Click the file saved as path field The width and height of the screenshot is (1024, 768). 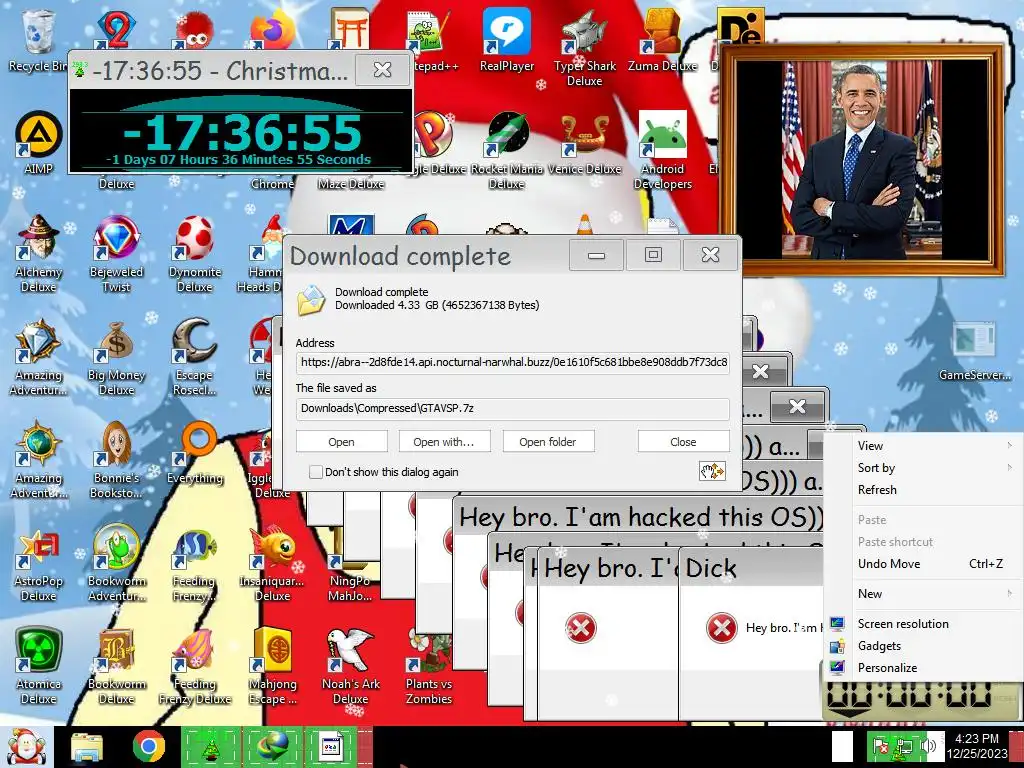(512, 409)
